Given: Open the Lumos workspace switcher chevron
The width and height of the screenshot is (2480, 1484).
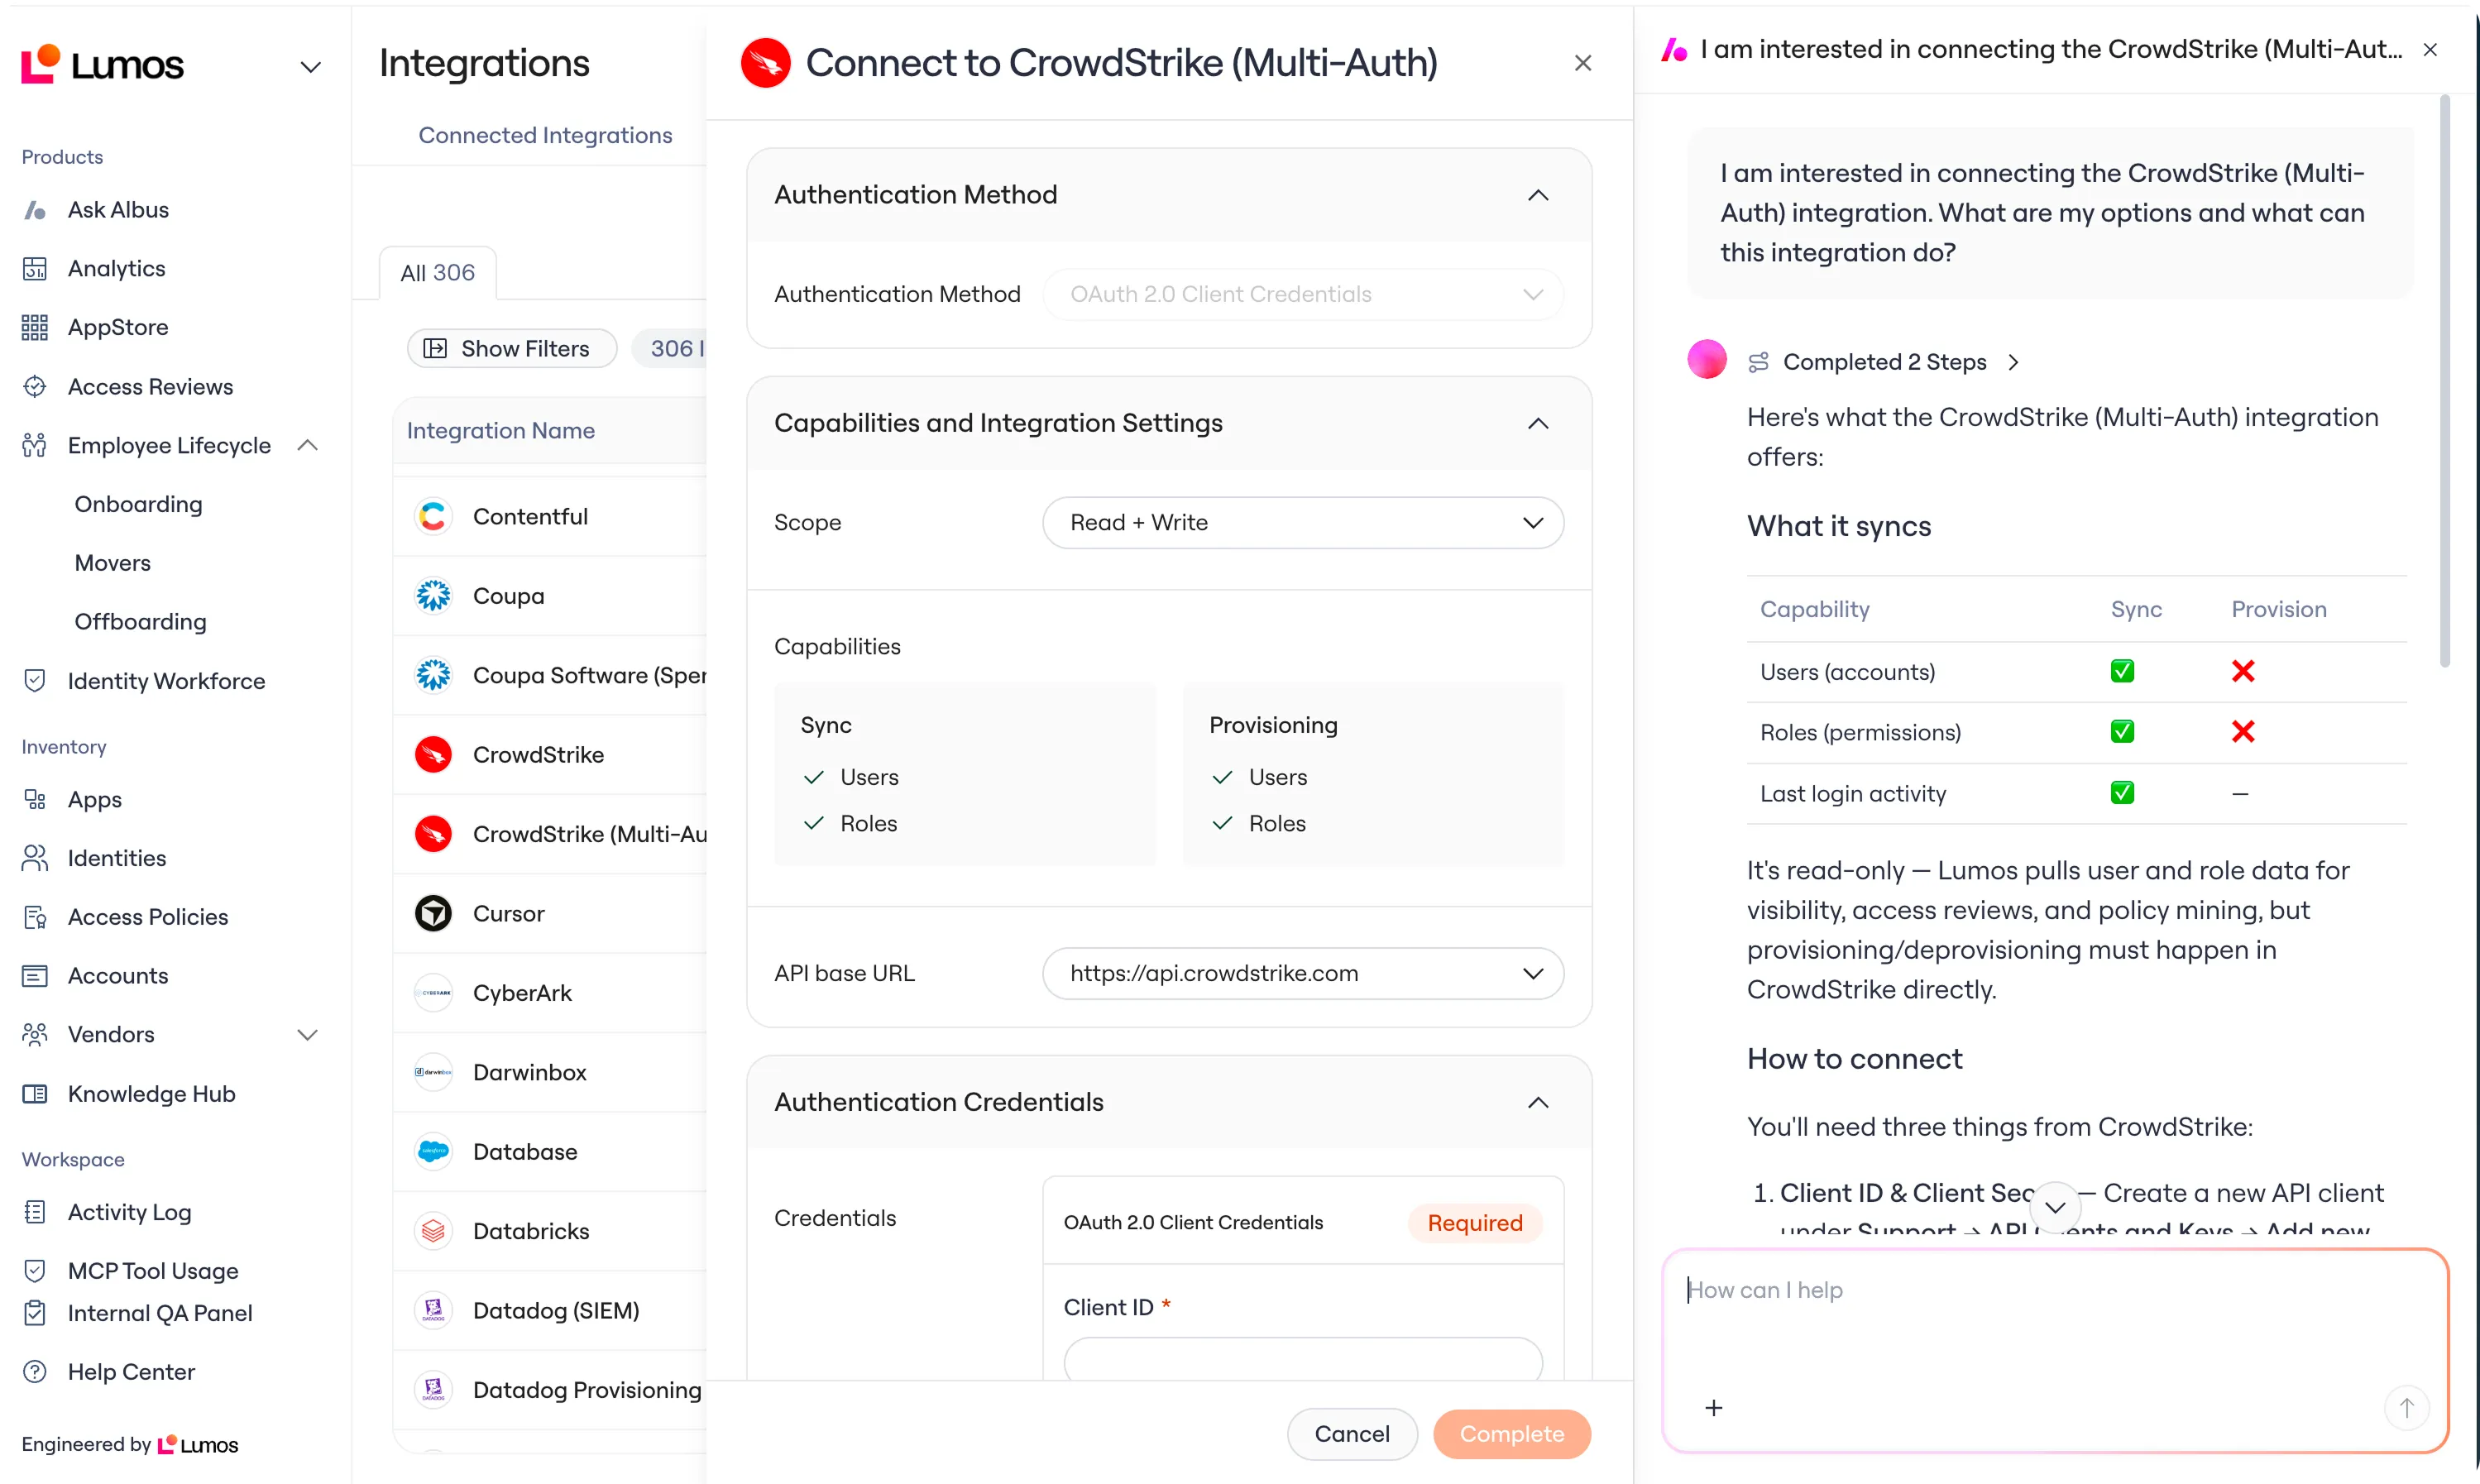Looking at the screenshot, I should 310,67.
